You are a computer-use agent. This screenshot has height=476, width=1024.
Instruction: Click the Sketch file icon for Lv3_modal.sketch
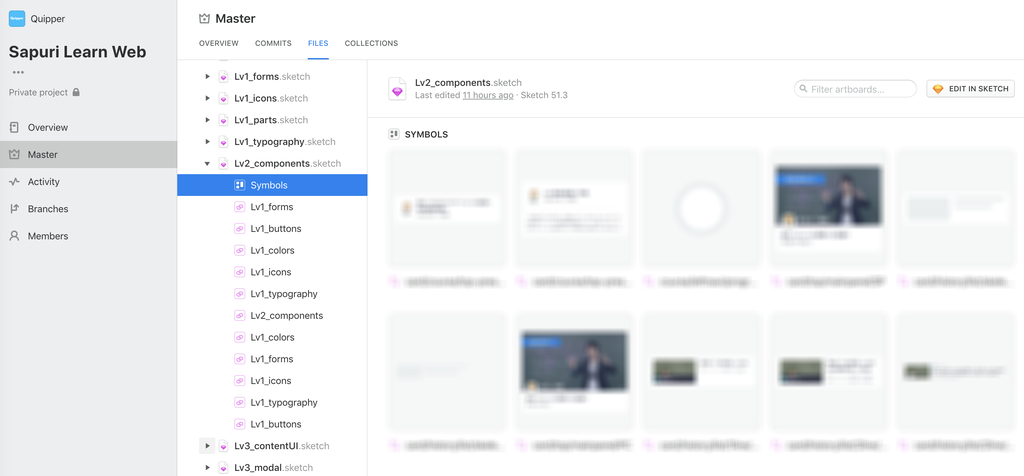tap(223, 468)
